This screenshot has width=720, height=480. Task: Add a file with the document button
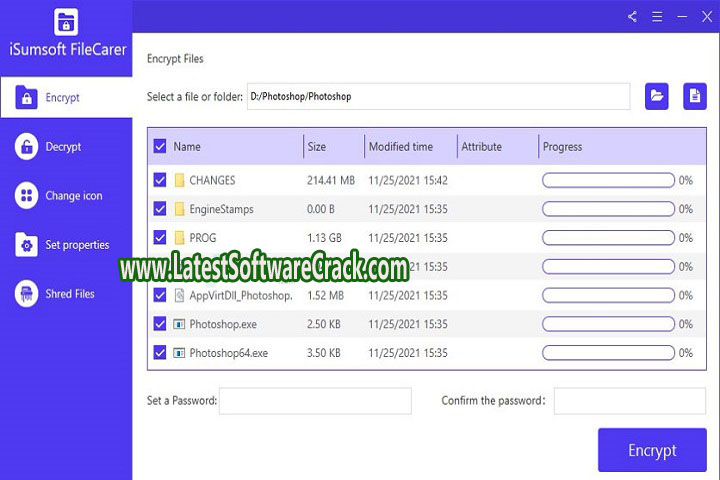tap(695, 96)
